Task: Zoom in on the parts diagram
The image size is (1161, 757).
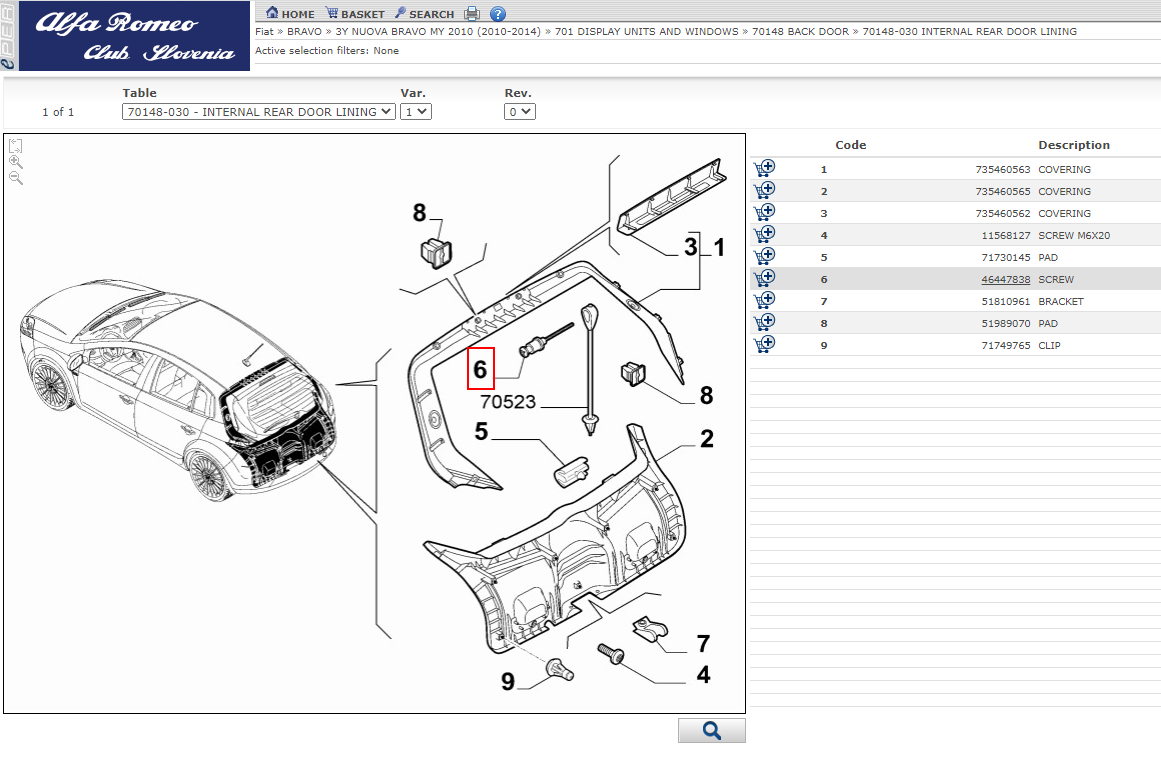Action: [15, 161]
